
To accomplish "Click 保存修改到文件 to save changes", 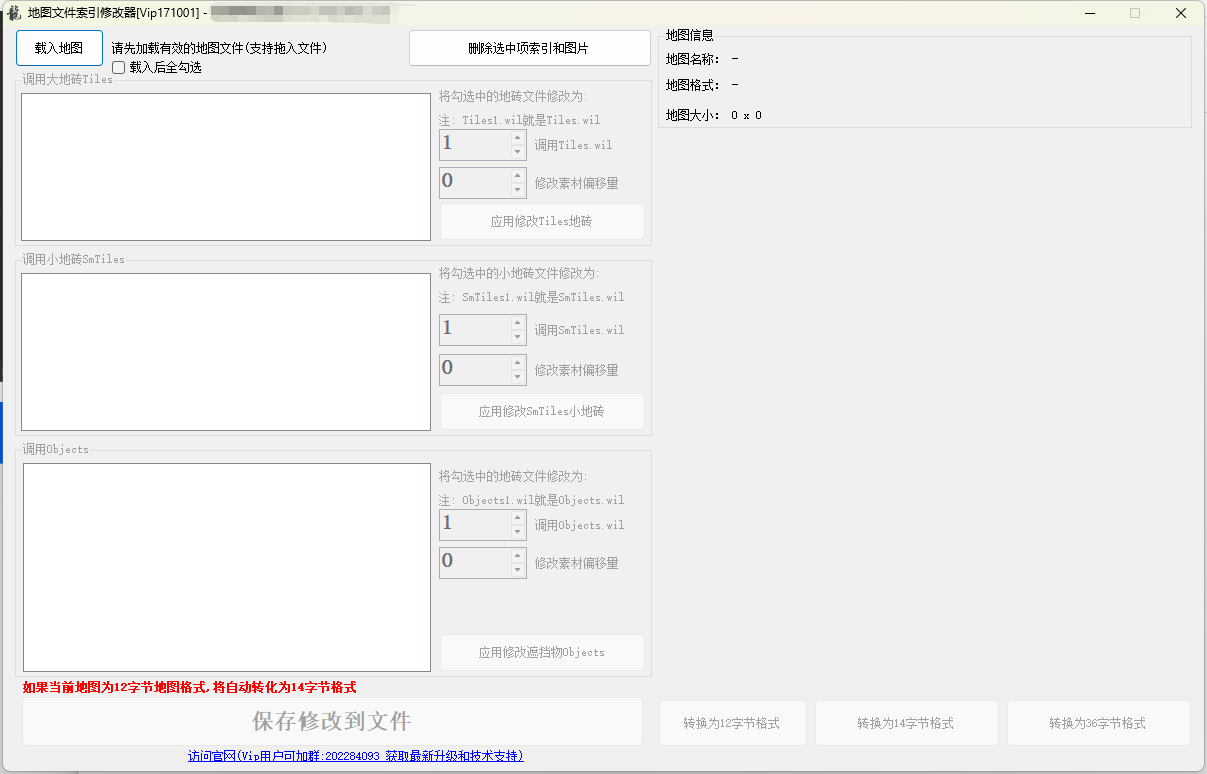I will pyautogui.click(x=328, y=722).
